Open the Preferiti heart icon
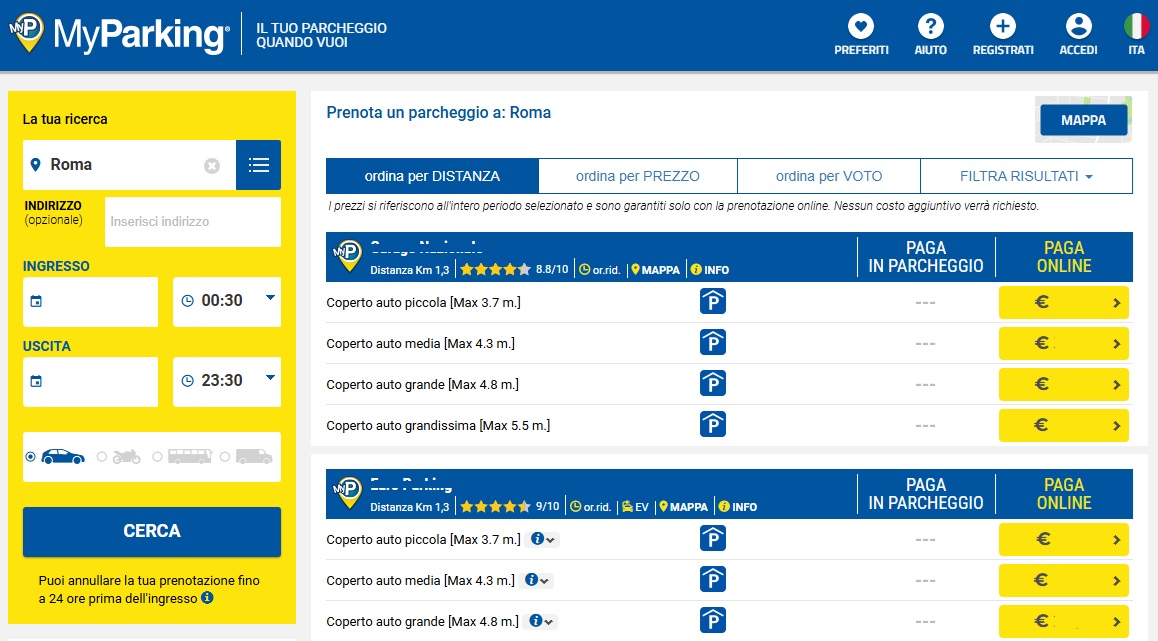1158x641 pixels. (860, 27)
